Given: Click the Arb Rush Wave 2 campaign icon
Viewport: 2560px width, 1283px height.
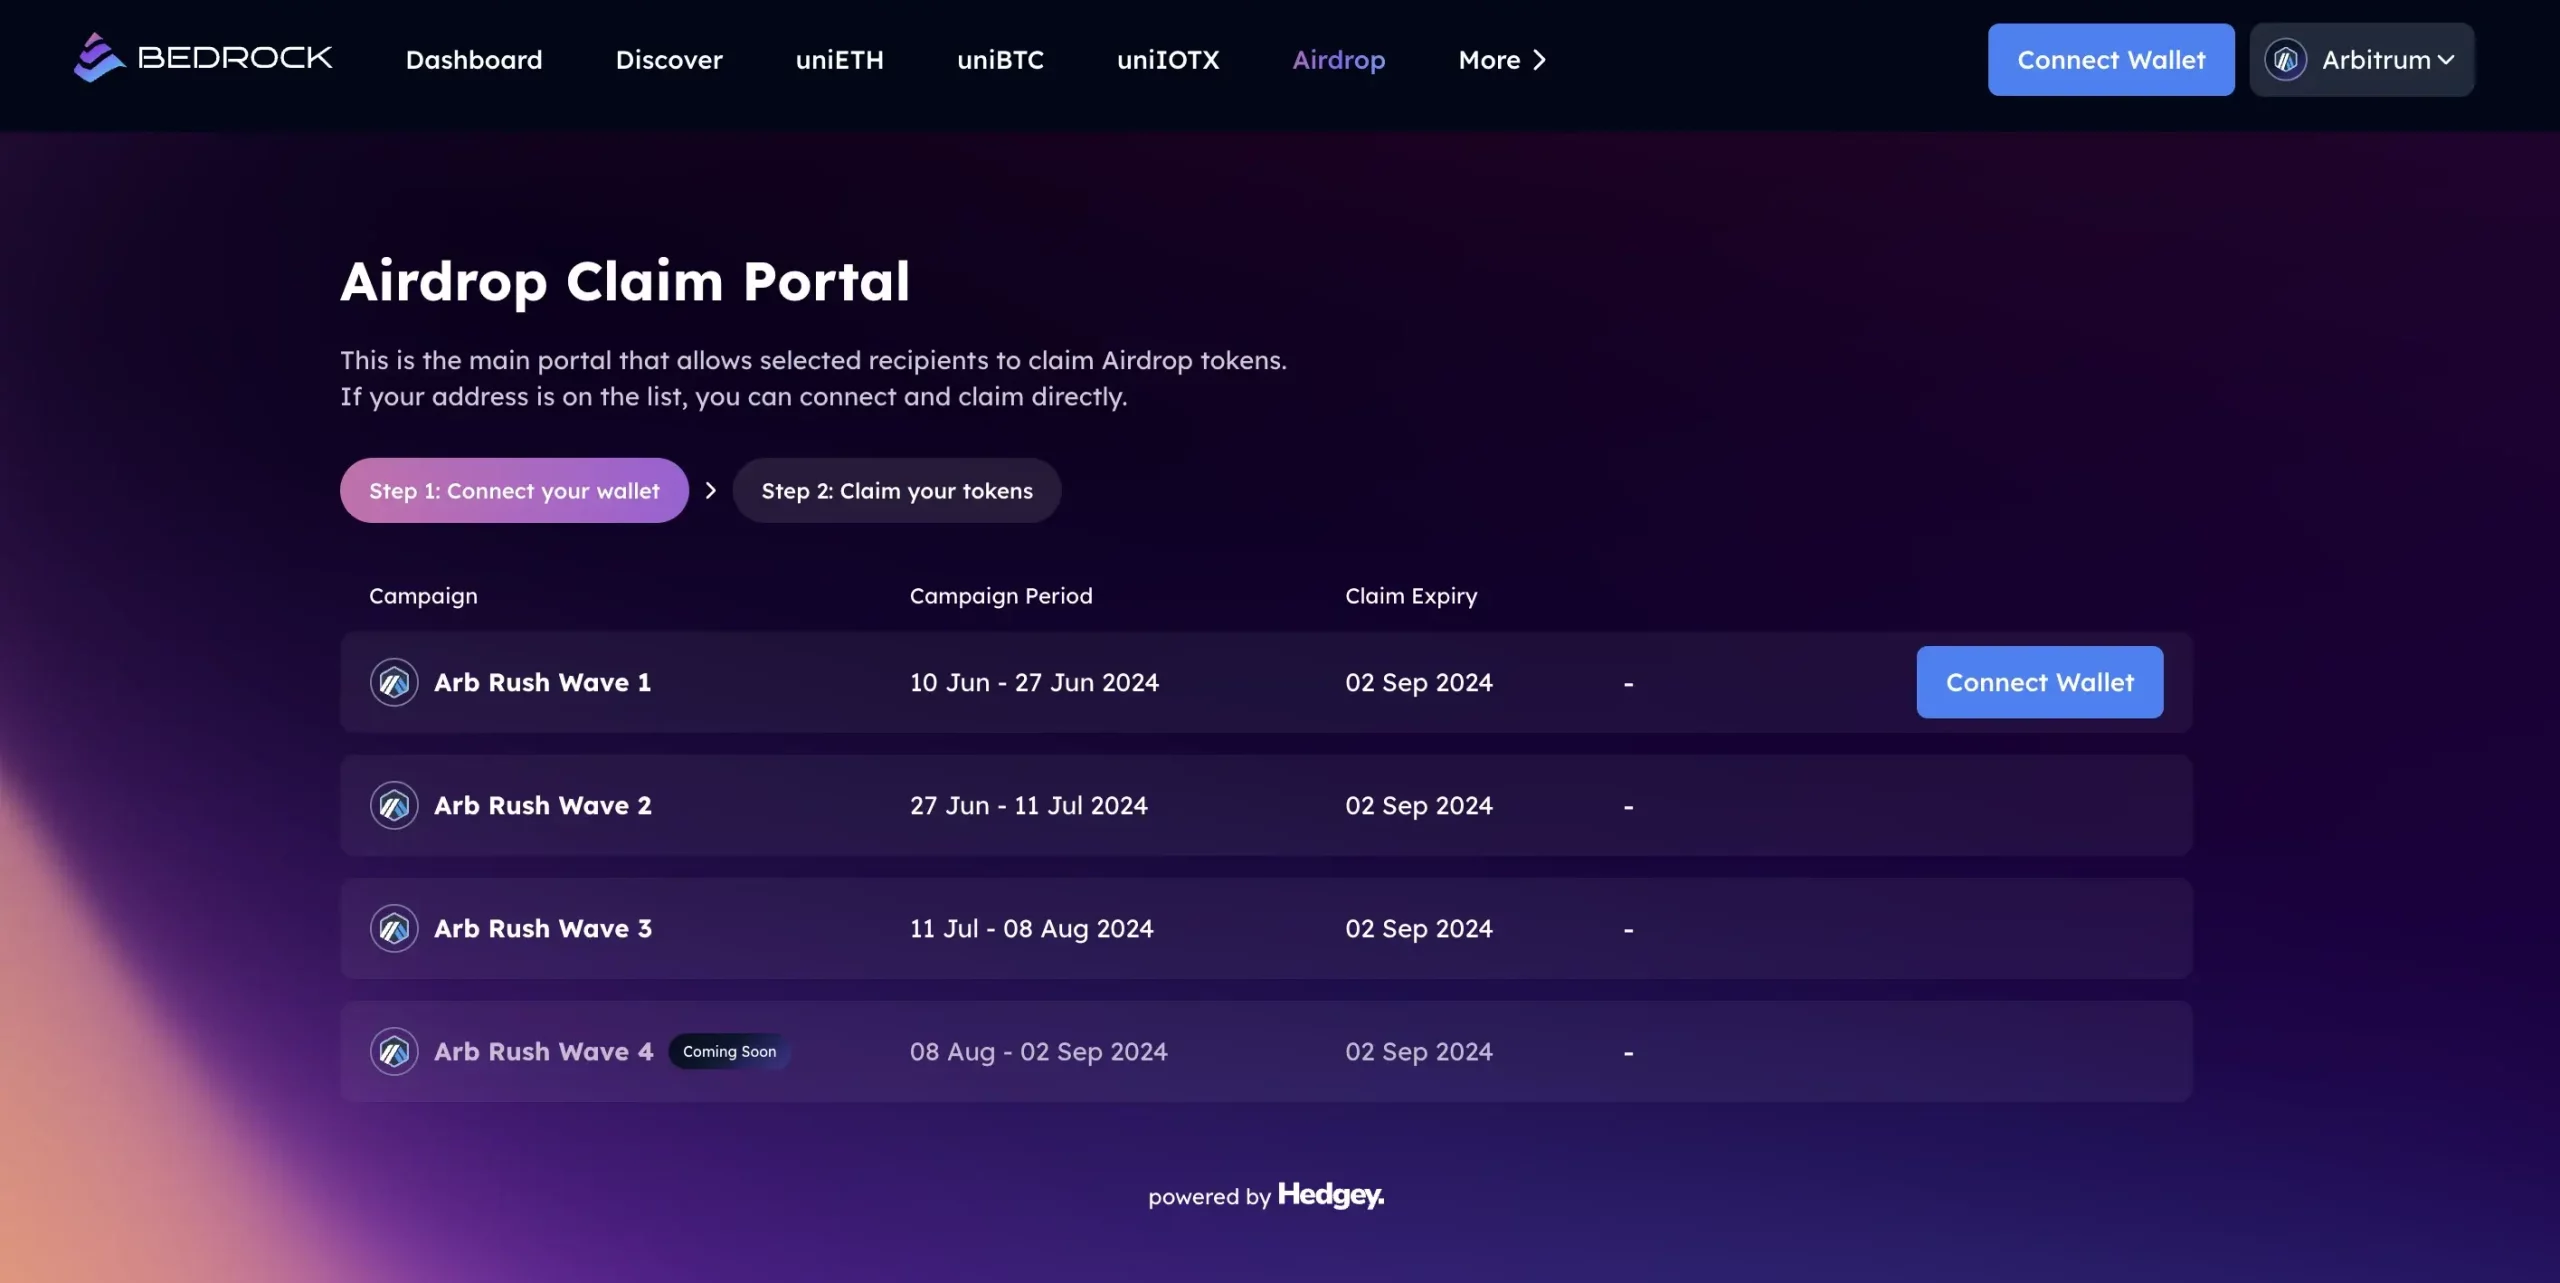Looking at the screenshot, I should pos(394,805).
